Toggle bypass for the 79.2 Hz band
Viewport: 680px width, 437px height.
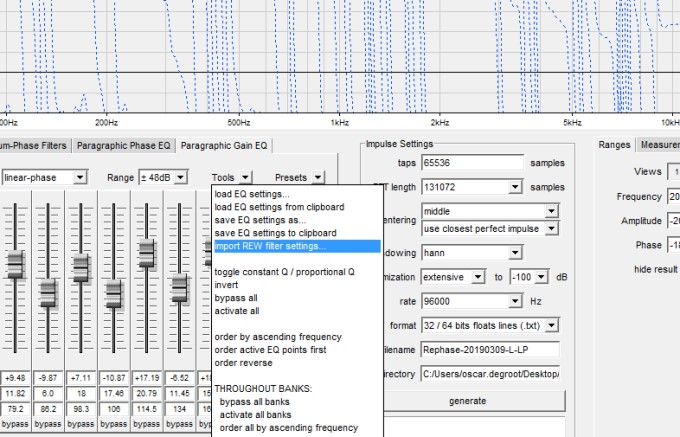(14, 426)
